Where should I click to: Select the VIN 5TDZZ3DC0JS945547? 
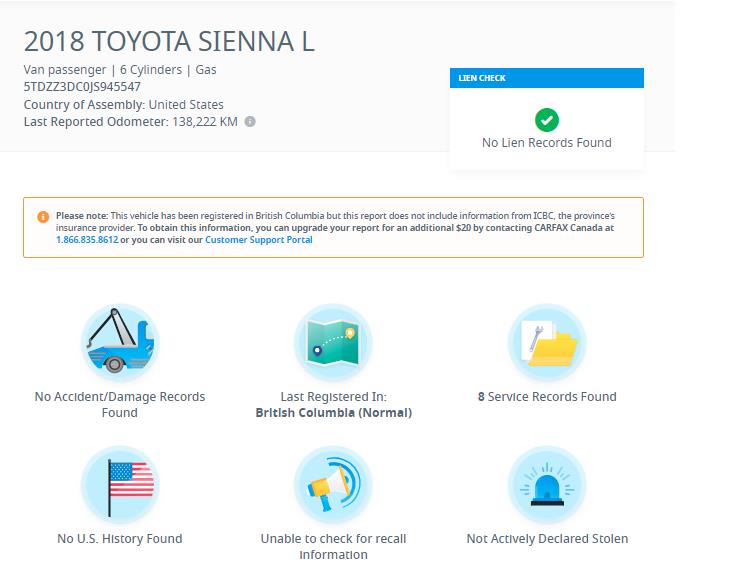click(x=82, y=87)
